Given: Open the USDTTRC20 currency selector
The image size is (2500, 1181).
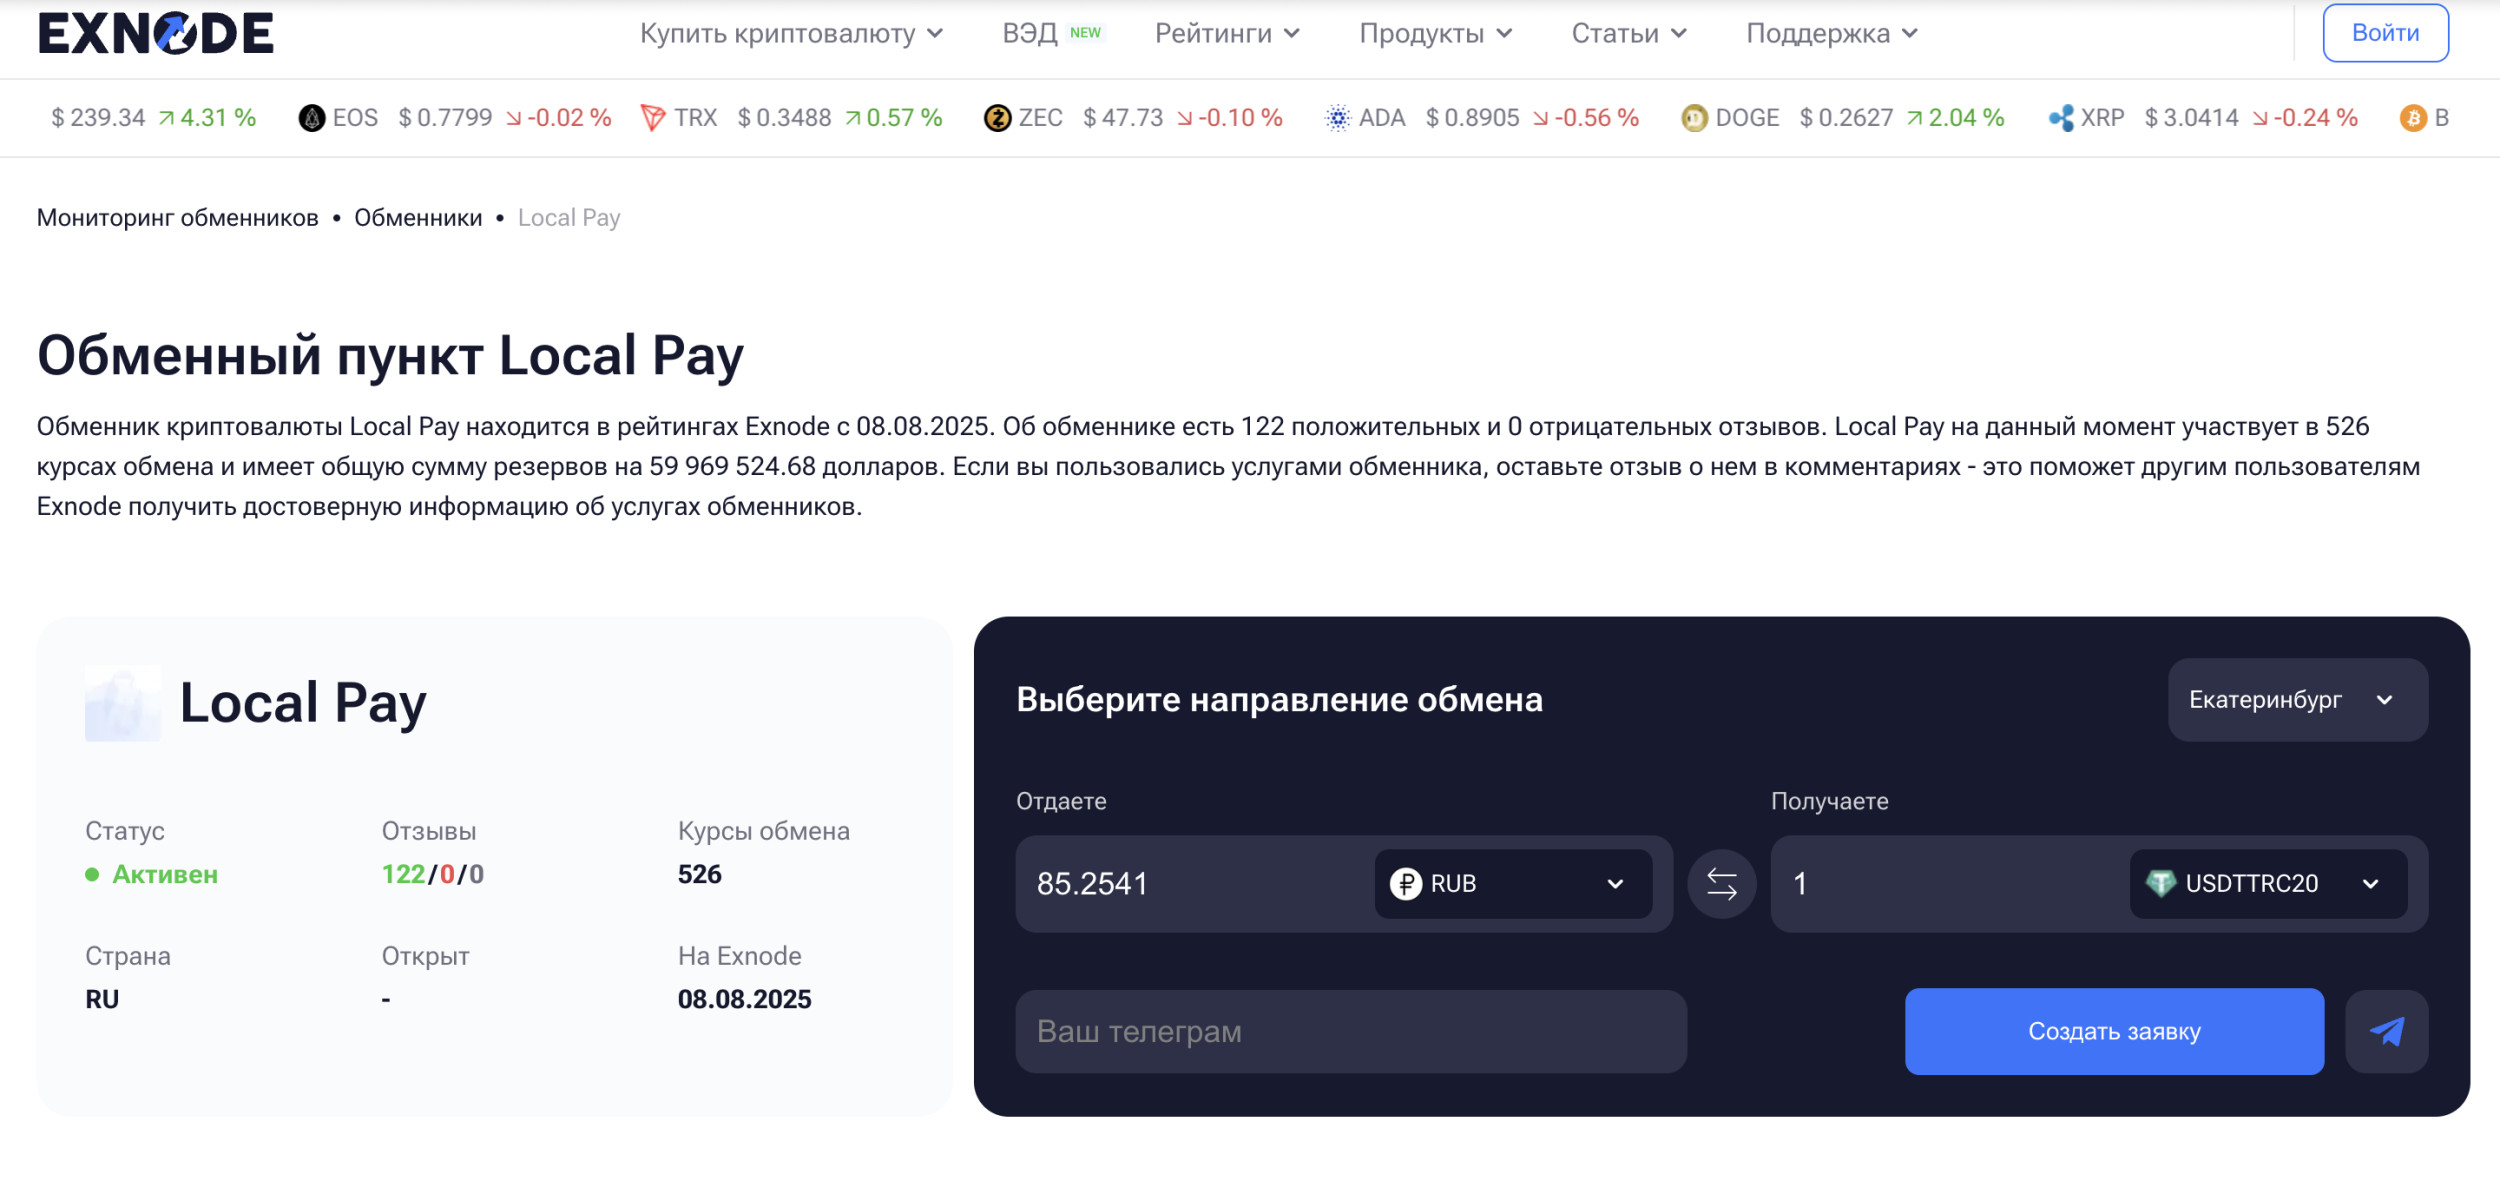Looking at the screenshot, I should point(2267,884).
